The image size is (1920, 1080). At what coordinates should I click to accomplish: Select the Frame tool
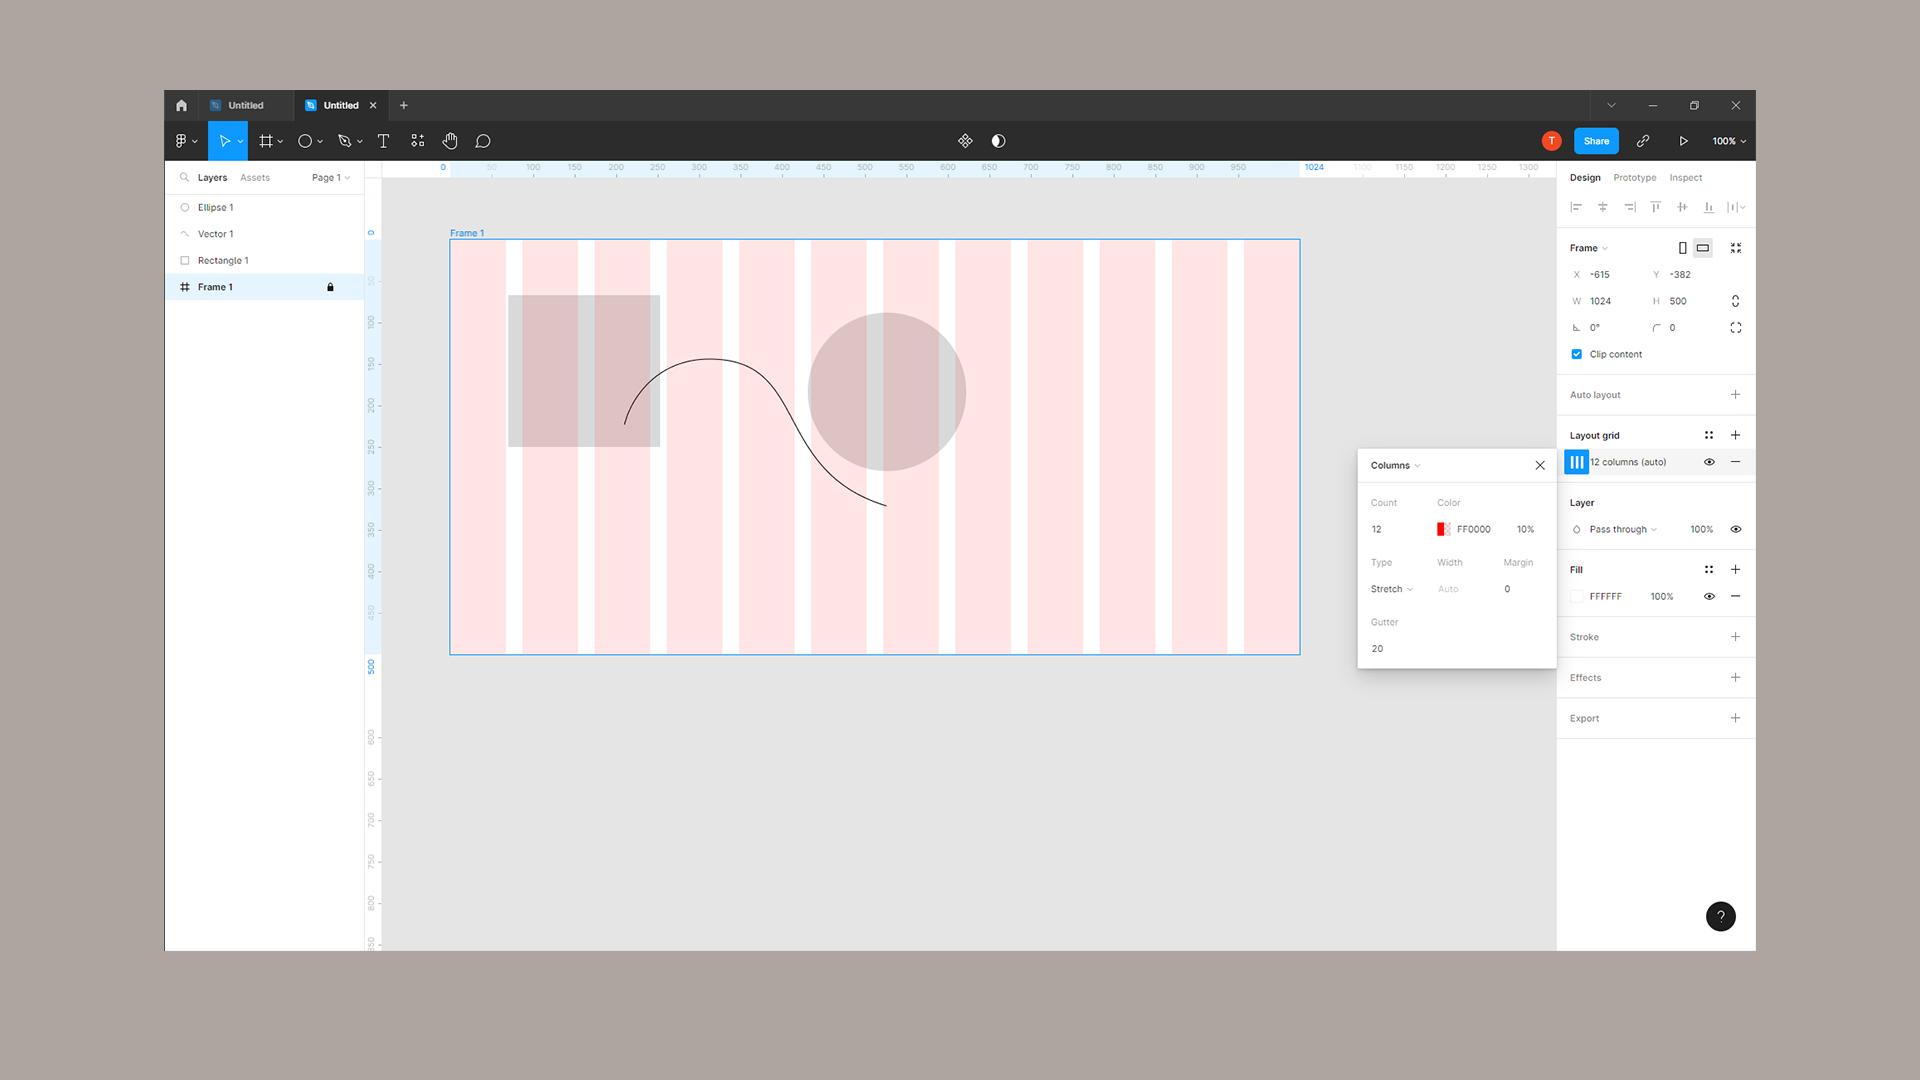click(x=264, y=141)
